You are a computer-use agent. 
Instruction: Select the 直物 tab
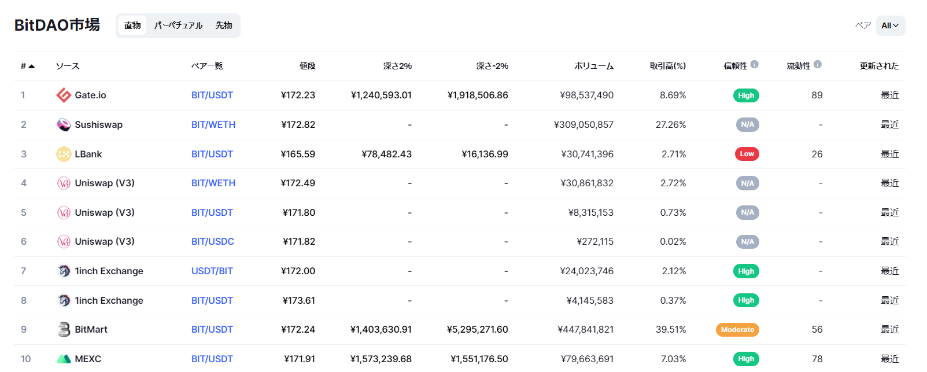coord(132,25)
